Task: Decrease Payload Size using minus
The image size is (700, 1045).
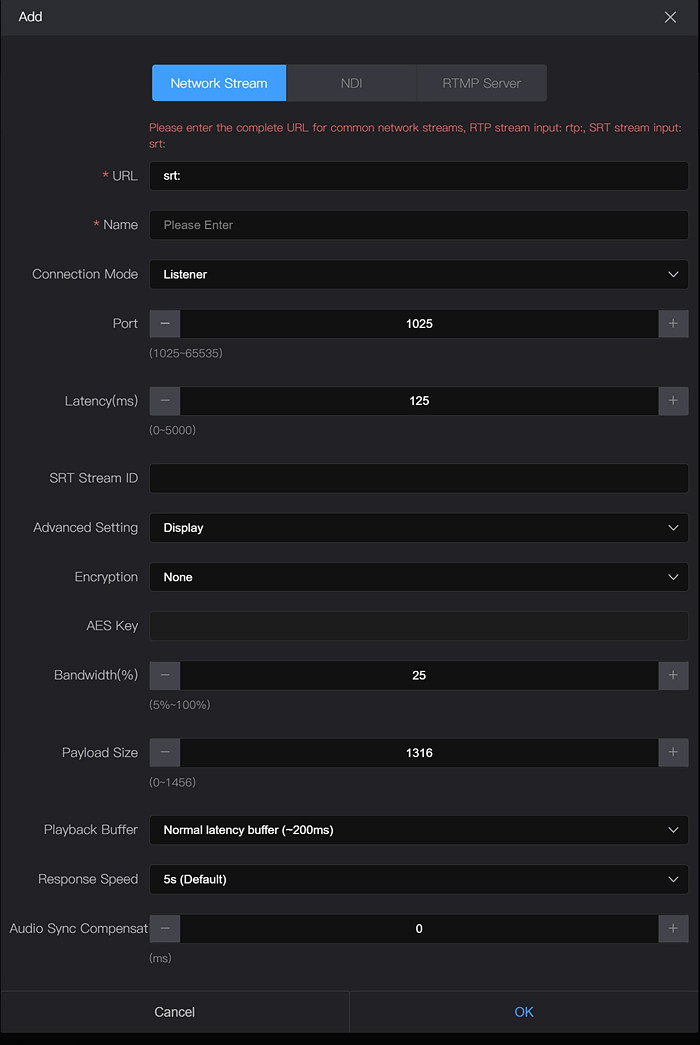Action: (x=165, y=753)
